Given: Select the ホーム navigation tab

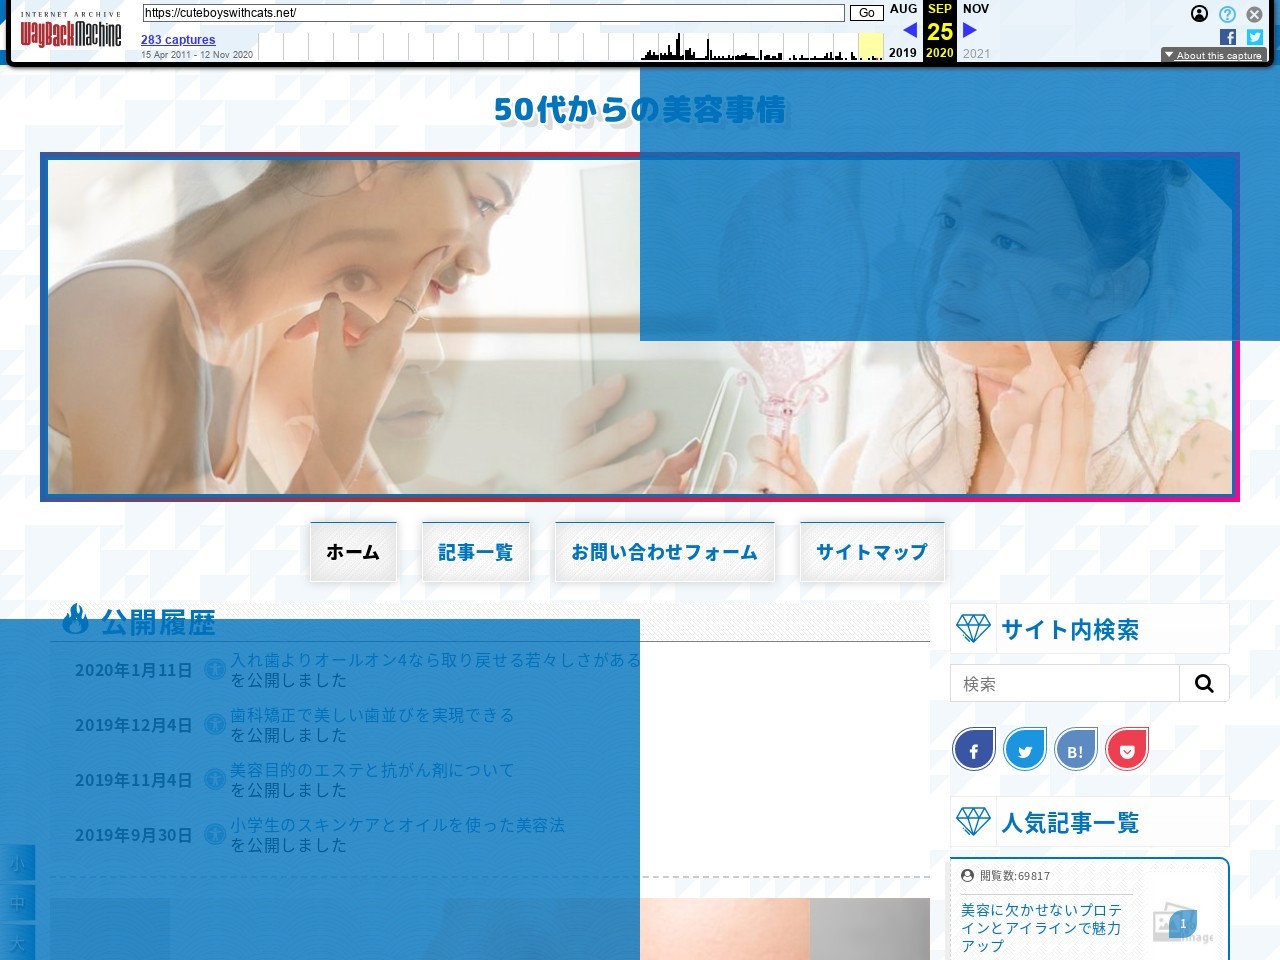Looking at the screenshot, I should point(353,552).
